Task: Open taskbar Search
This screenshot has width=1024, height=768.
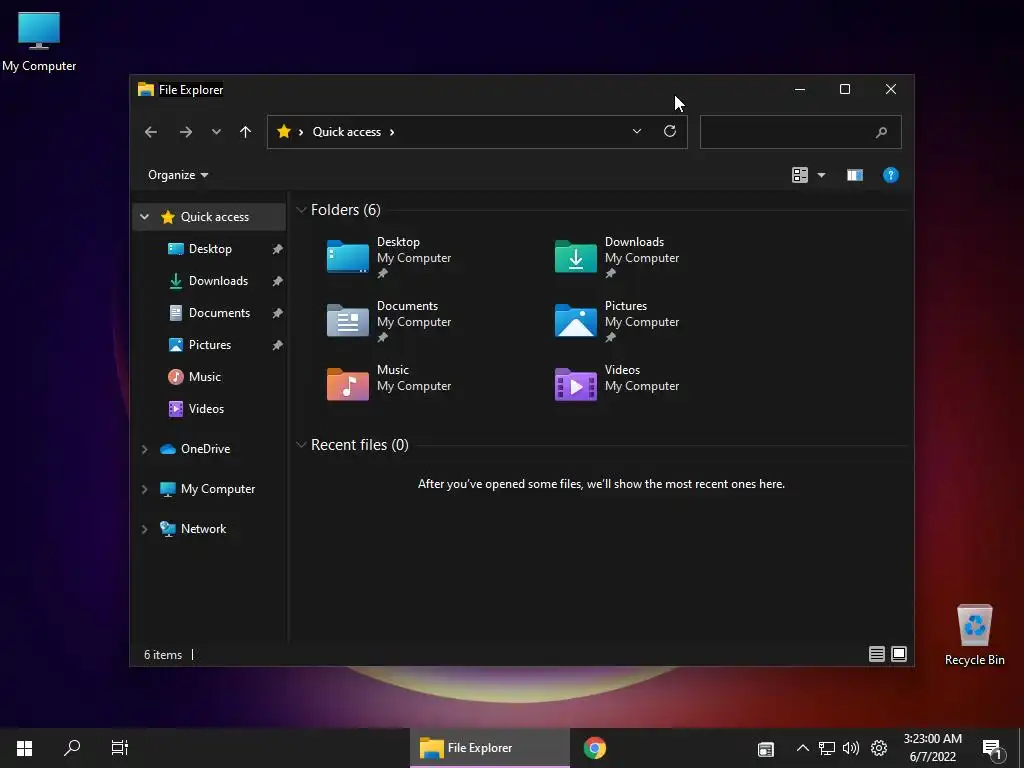Action: (72, 748)
